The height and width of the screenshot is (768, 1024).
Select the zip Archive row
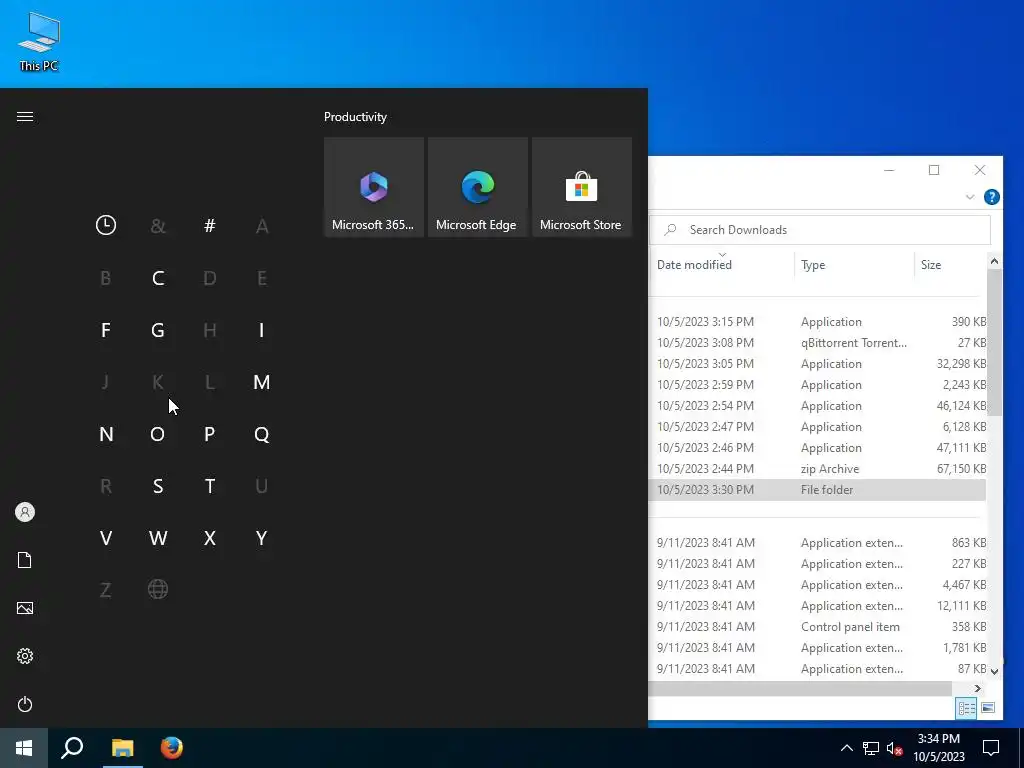coord(818,469)
